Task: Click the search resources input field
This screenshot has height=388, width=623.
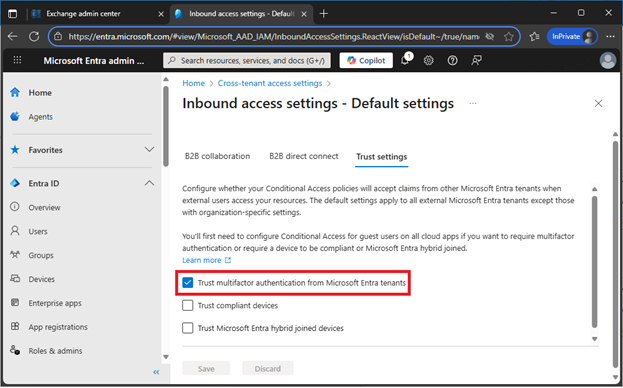Action: click(x=247, y=60)
